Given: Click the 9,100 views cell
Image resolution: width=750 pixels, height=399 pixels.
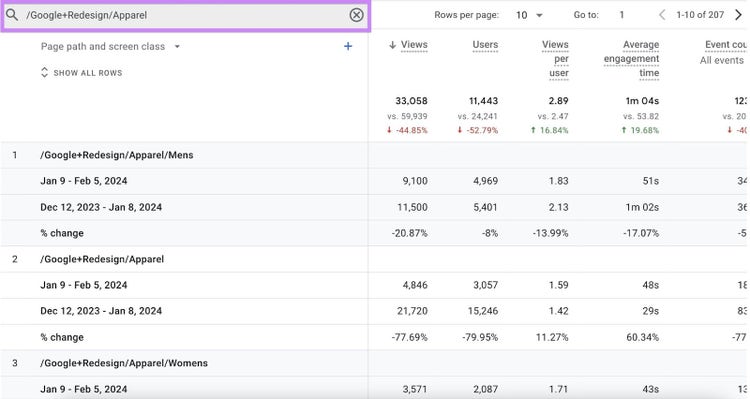Looking at the screenshot, I should [415, 181].
